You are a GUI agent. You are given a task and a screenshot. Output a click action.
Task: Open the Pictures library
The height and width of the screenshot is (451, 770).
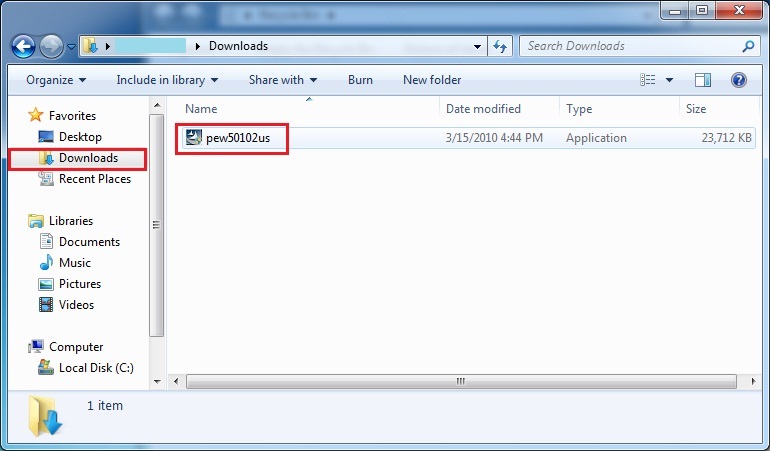pos(79,284)
